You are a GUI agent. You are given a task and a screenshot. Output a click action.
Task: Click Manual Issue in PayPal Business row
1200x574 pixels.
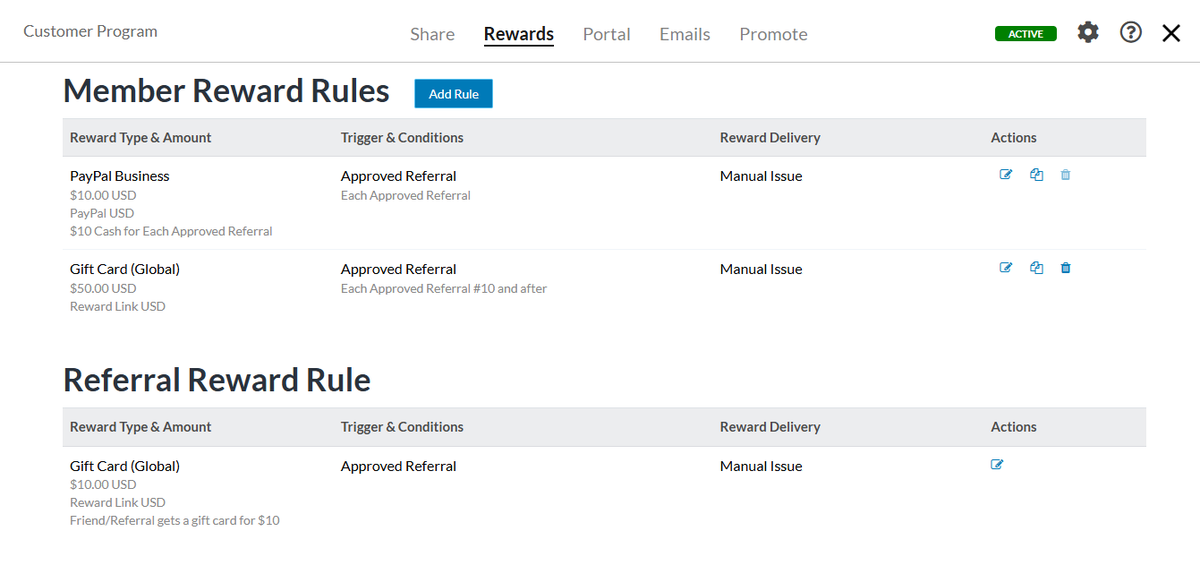pyautogui.click(x=761, y=176)
